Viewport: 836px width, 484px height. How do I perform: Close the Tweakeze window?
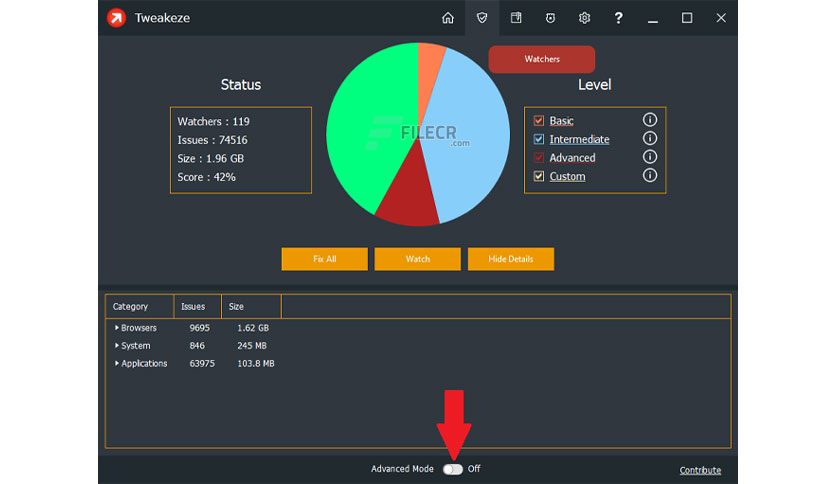pyautogui.click(x=721, y=18)
